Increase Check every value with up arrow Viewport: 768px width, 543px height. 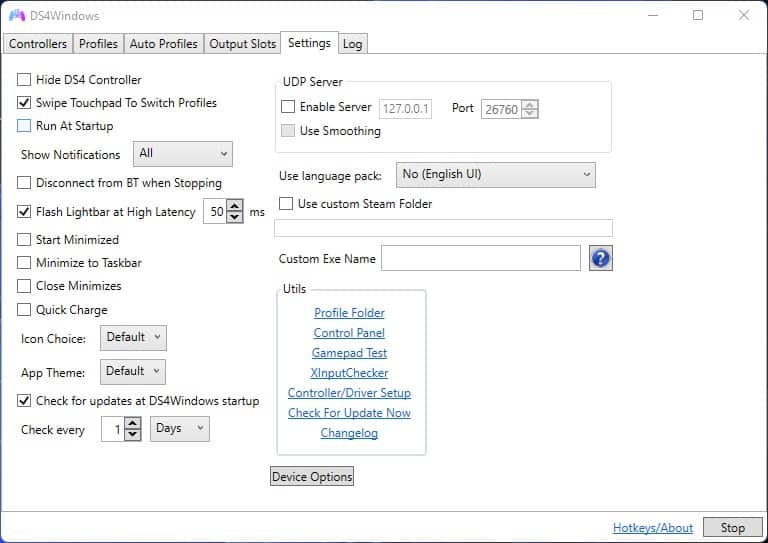133,423
